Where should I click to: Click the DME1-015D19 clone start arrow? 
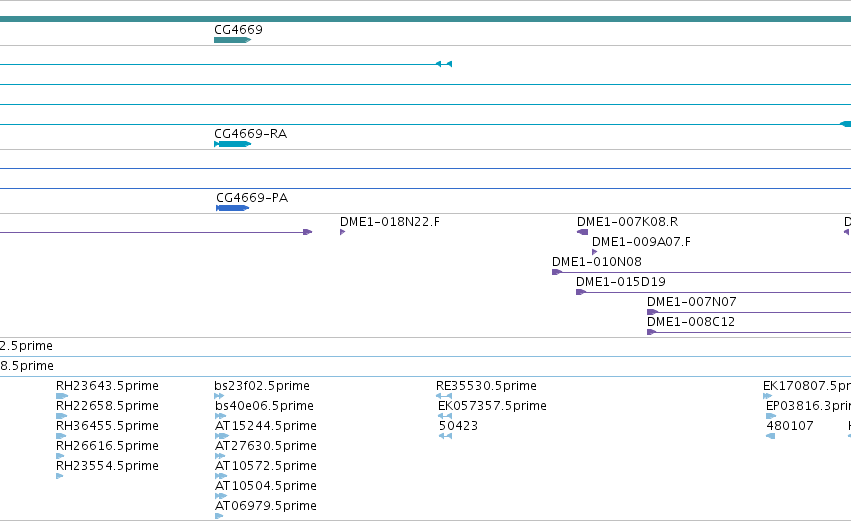[581, 293]
